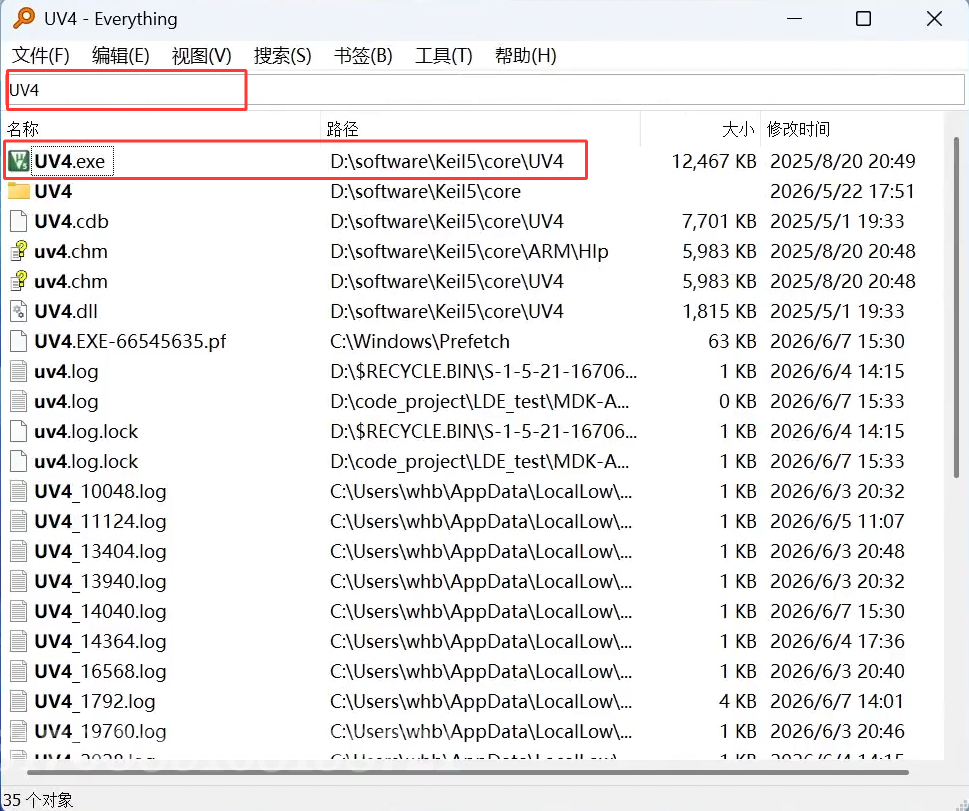Select the UV4_14364.log file icon
The image size is (969, 811).
pos(19,641)
